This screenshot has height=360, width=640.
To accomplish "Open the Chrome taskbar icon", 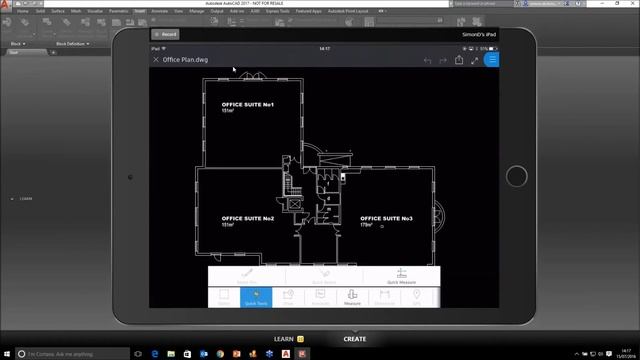I will click(x=220, y=354).
